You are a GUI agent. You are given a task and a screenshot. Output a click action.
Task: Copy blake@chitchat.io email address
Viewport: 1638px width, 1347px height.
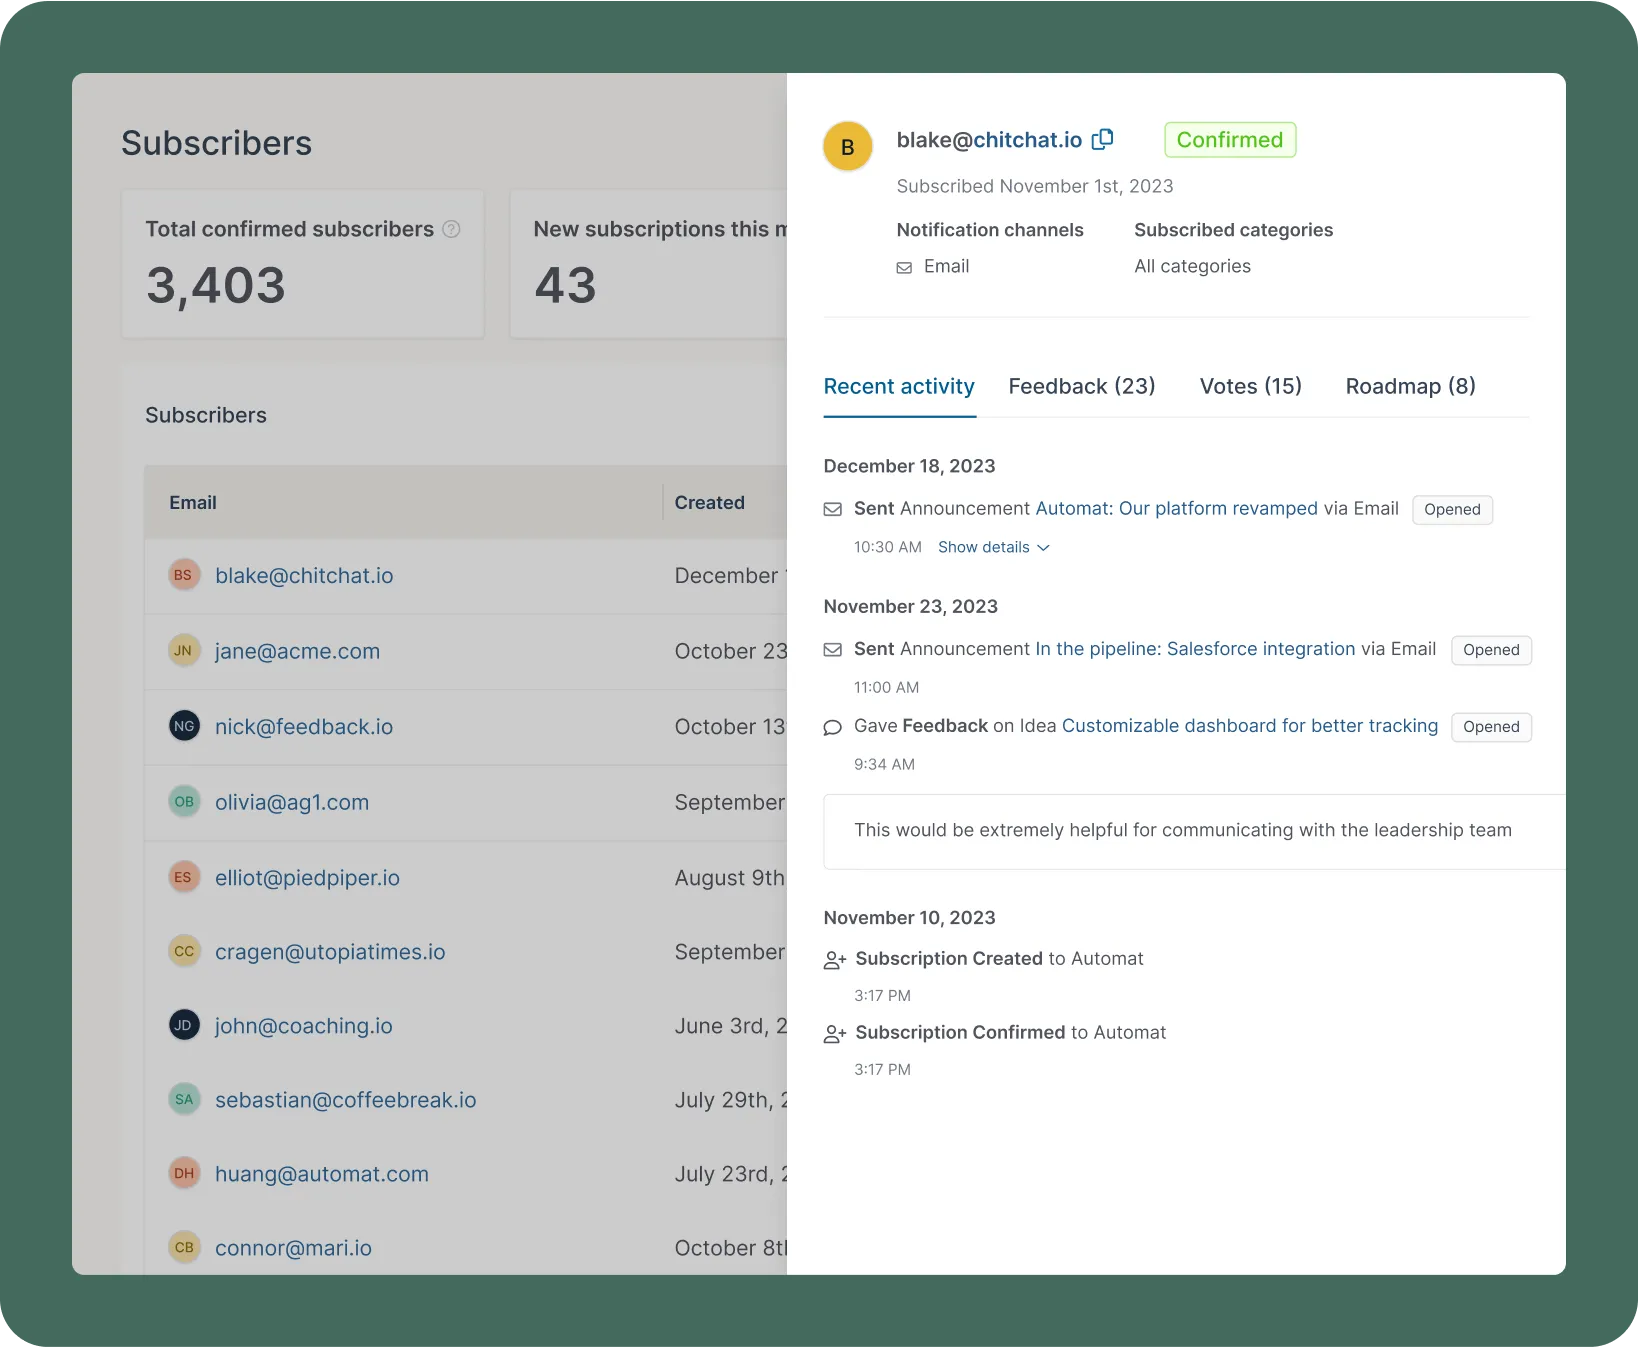[1103, 139]
